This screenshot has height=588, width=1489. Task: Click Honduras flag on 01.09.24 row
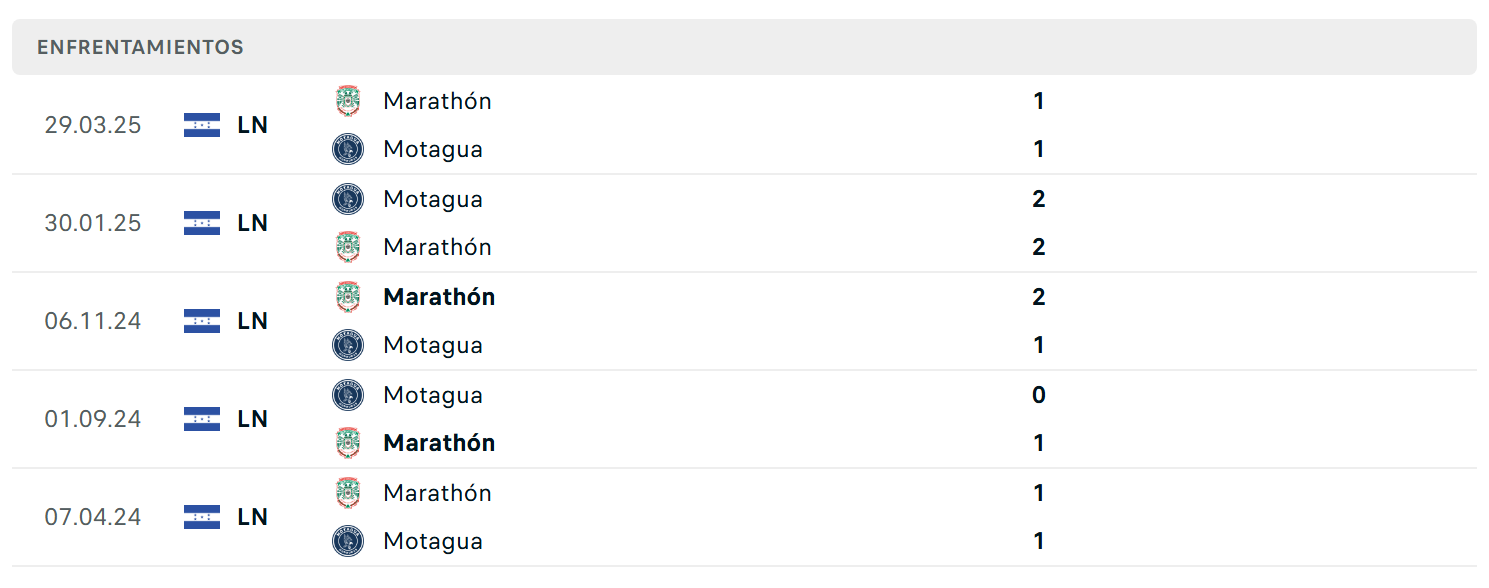click(202, 419)
